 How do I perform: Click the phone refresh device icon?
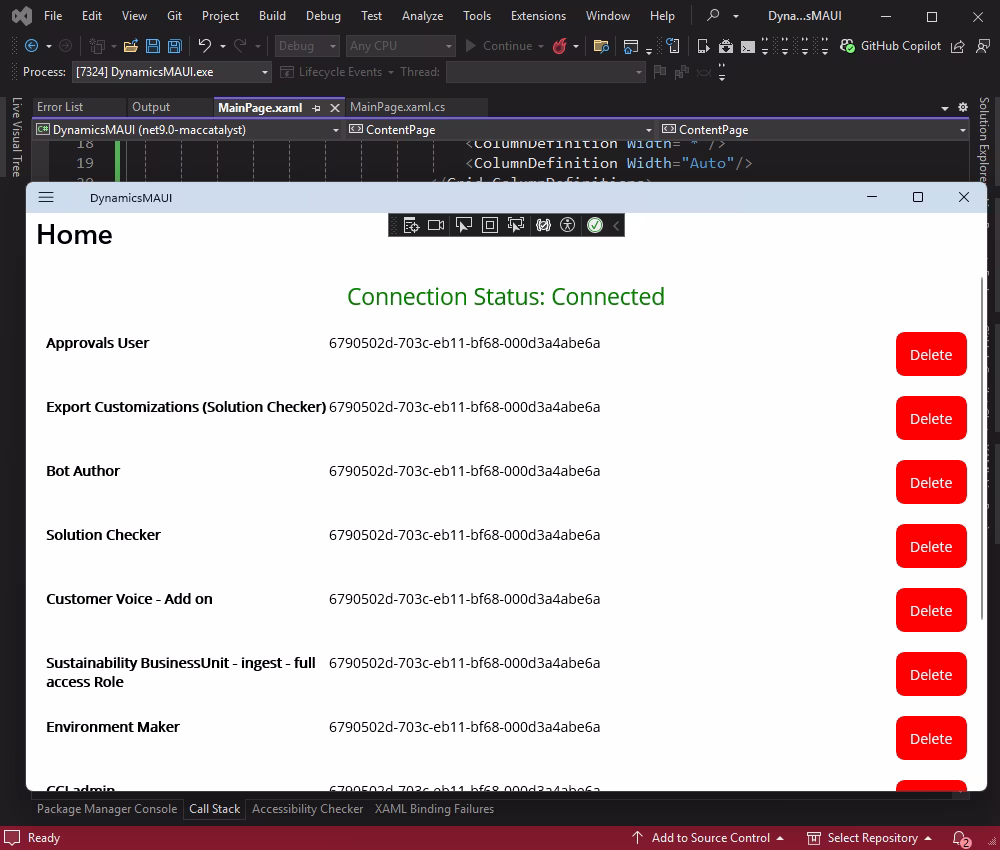tap(673, 46)
